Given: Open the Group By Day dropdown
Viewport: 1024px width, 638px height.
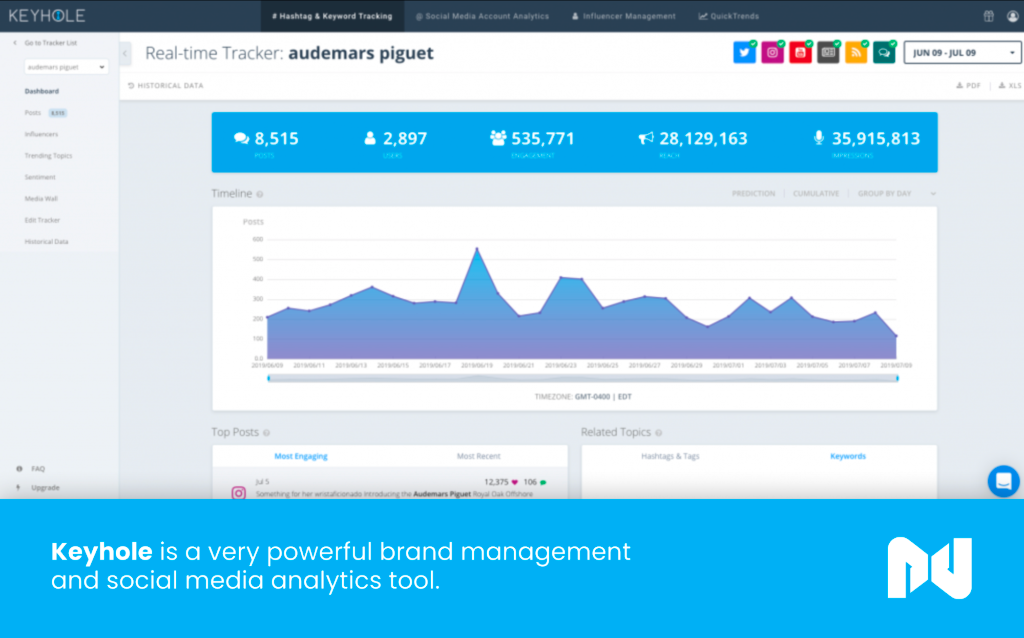Looking at the screenshot, I should tap(896, 193).
